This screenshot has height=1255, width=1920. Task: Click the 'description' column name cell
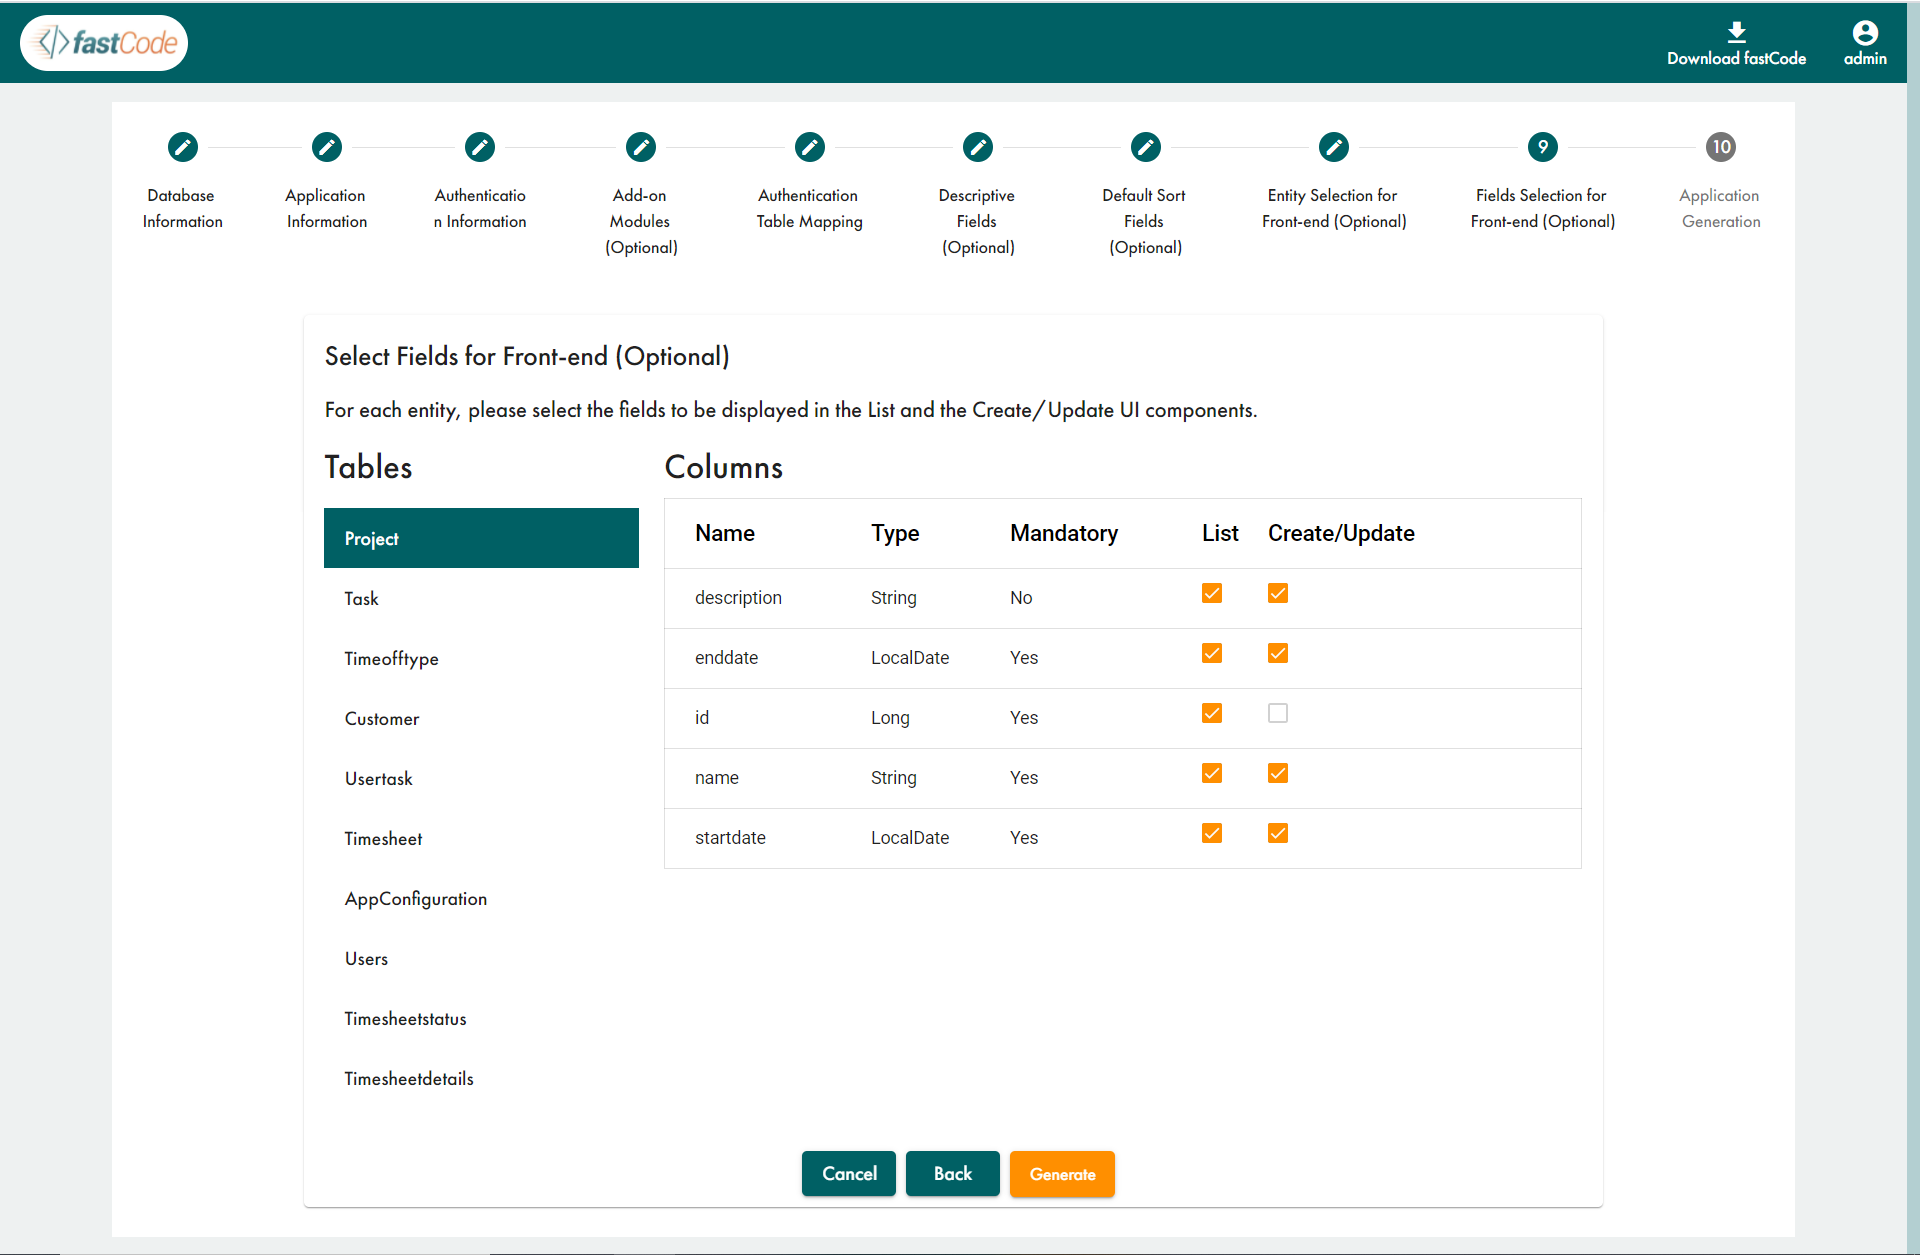[x=738, y=597]
